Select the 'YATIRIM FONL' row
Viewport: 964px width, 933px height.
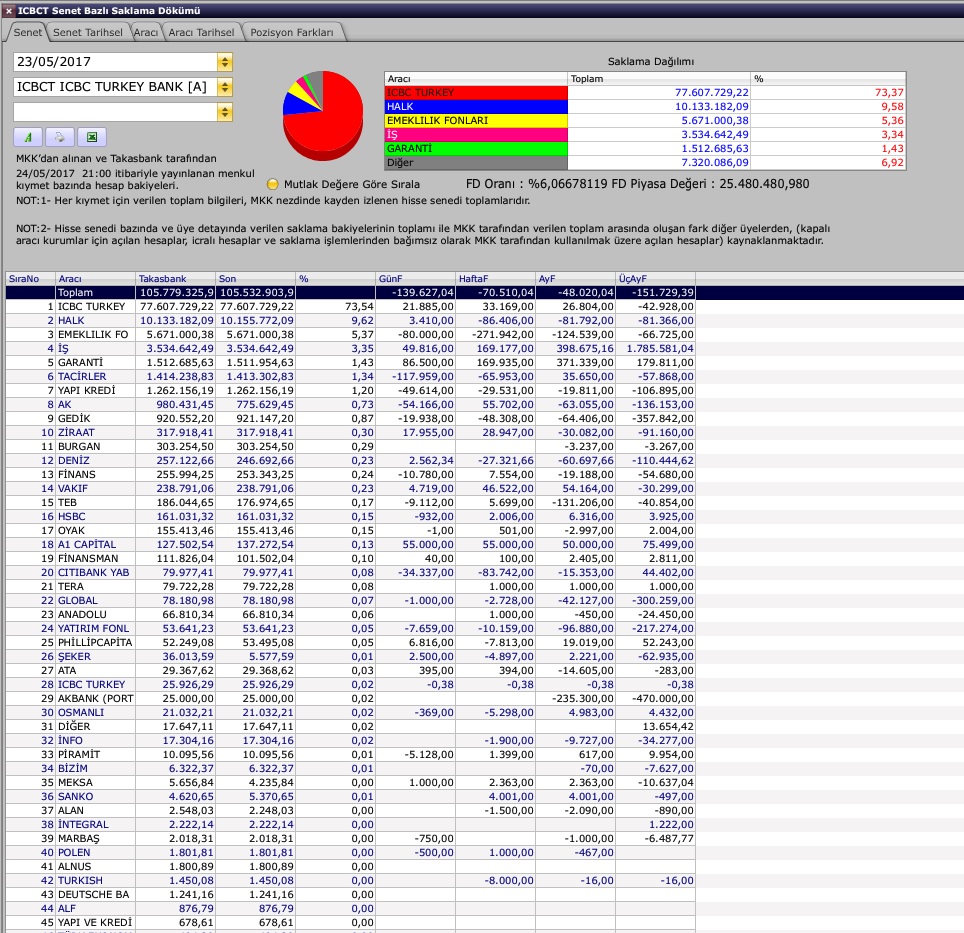350,629
